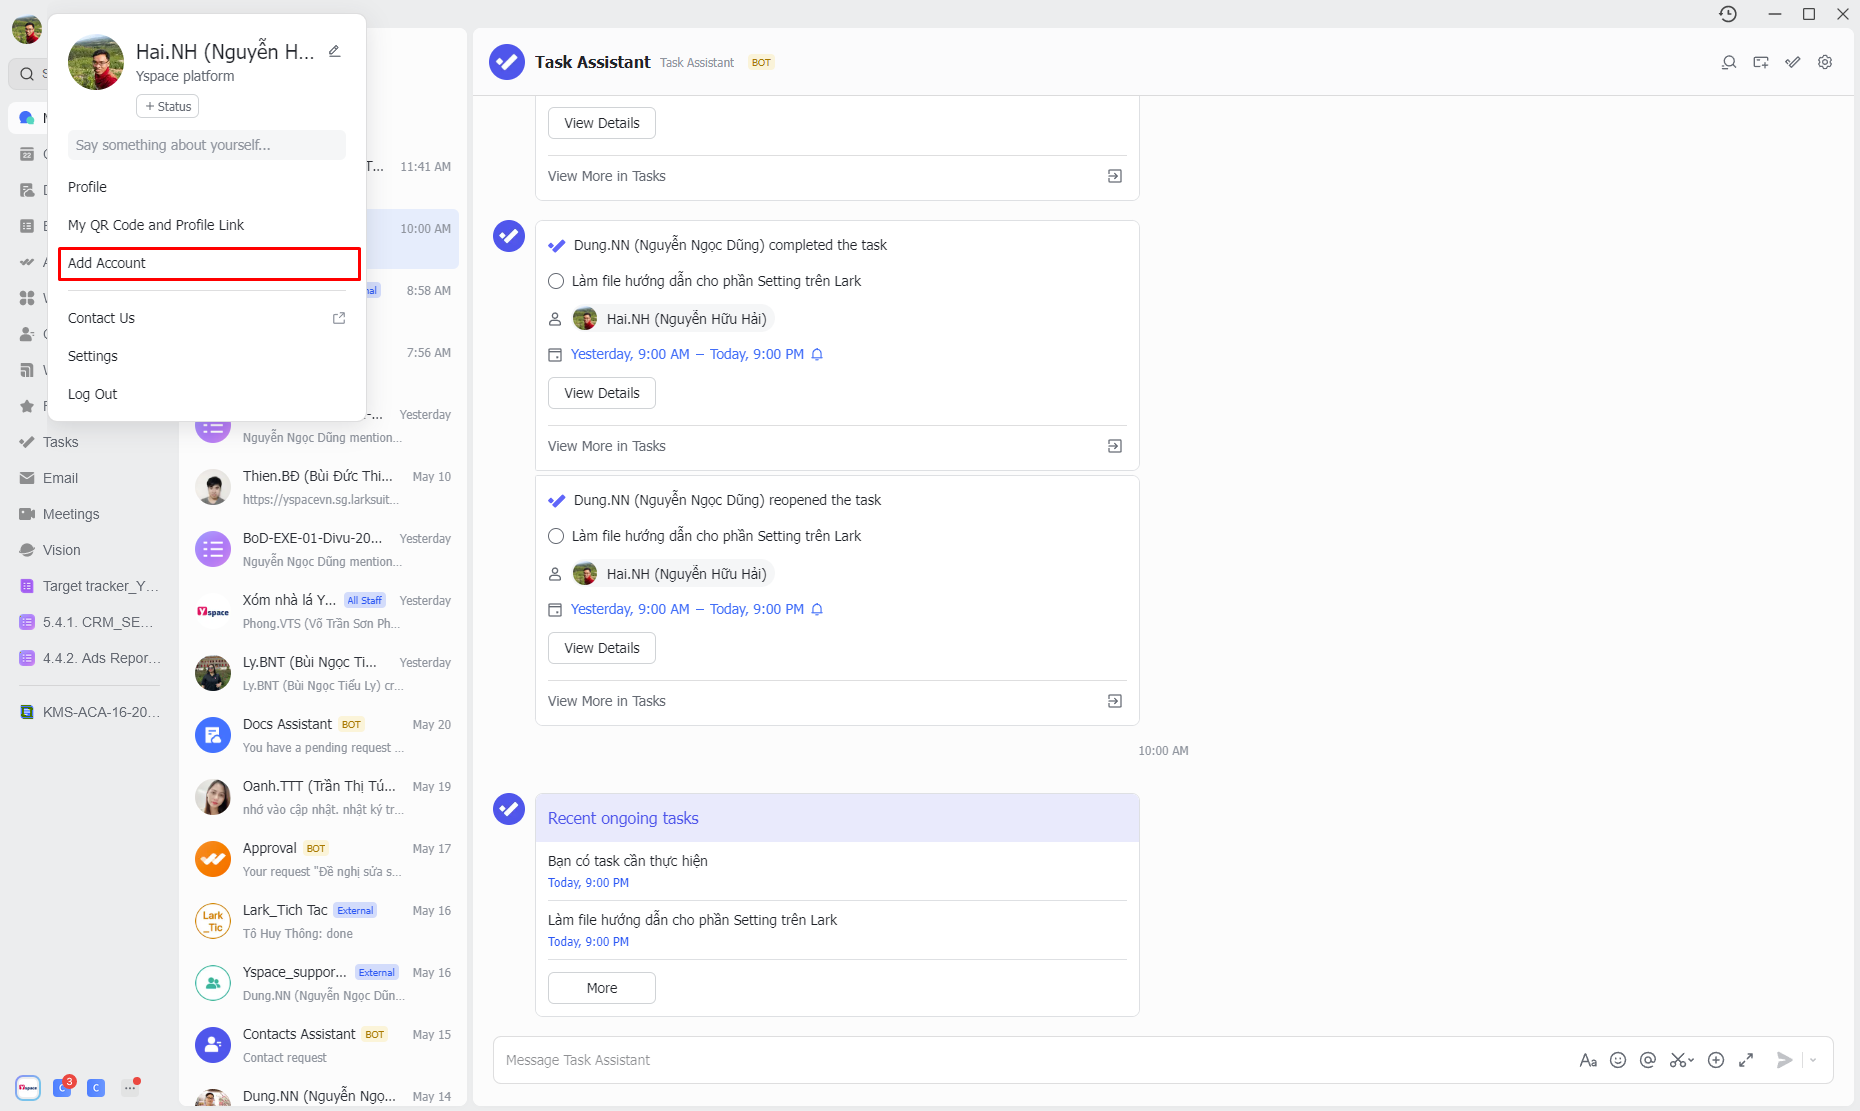Open Docs Assistant bot chat

(x=322, y=735)
